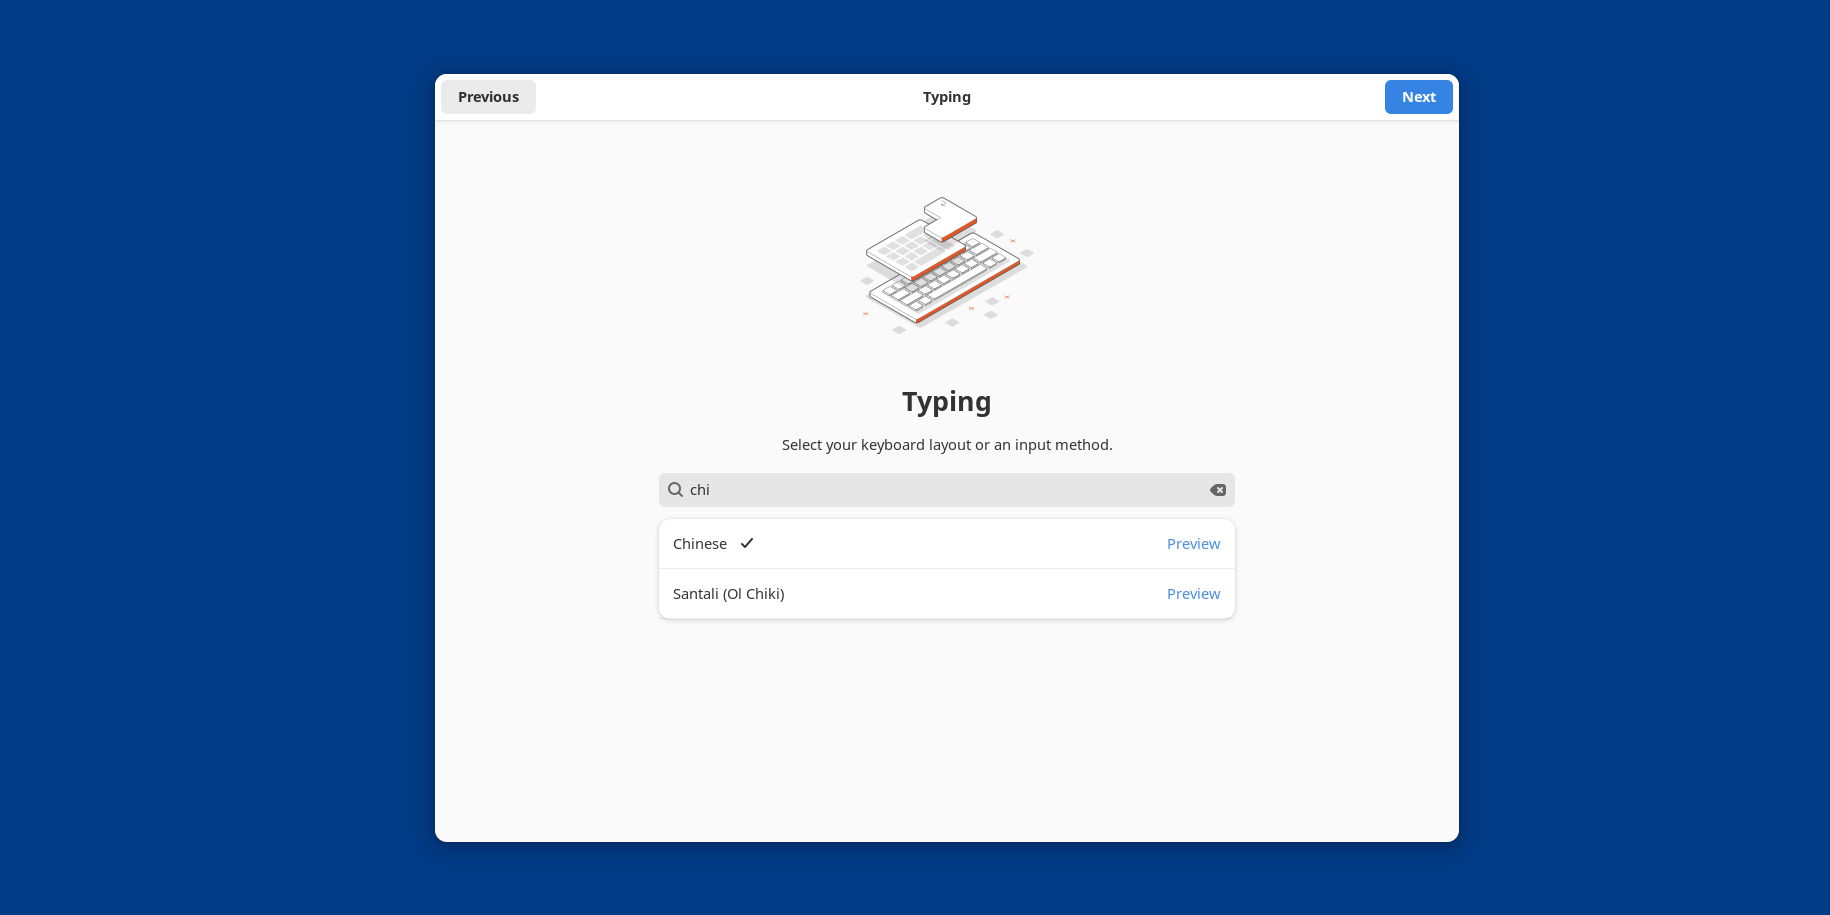The width and height of the screenshot is (1830, 915).
Task: Click the magnifier icon in search field
Action: point(675,490)
